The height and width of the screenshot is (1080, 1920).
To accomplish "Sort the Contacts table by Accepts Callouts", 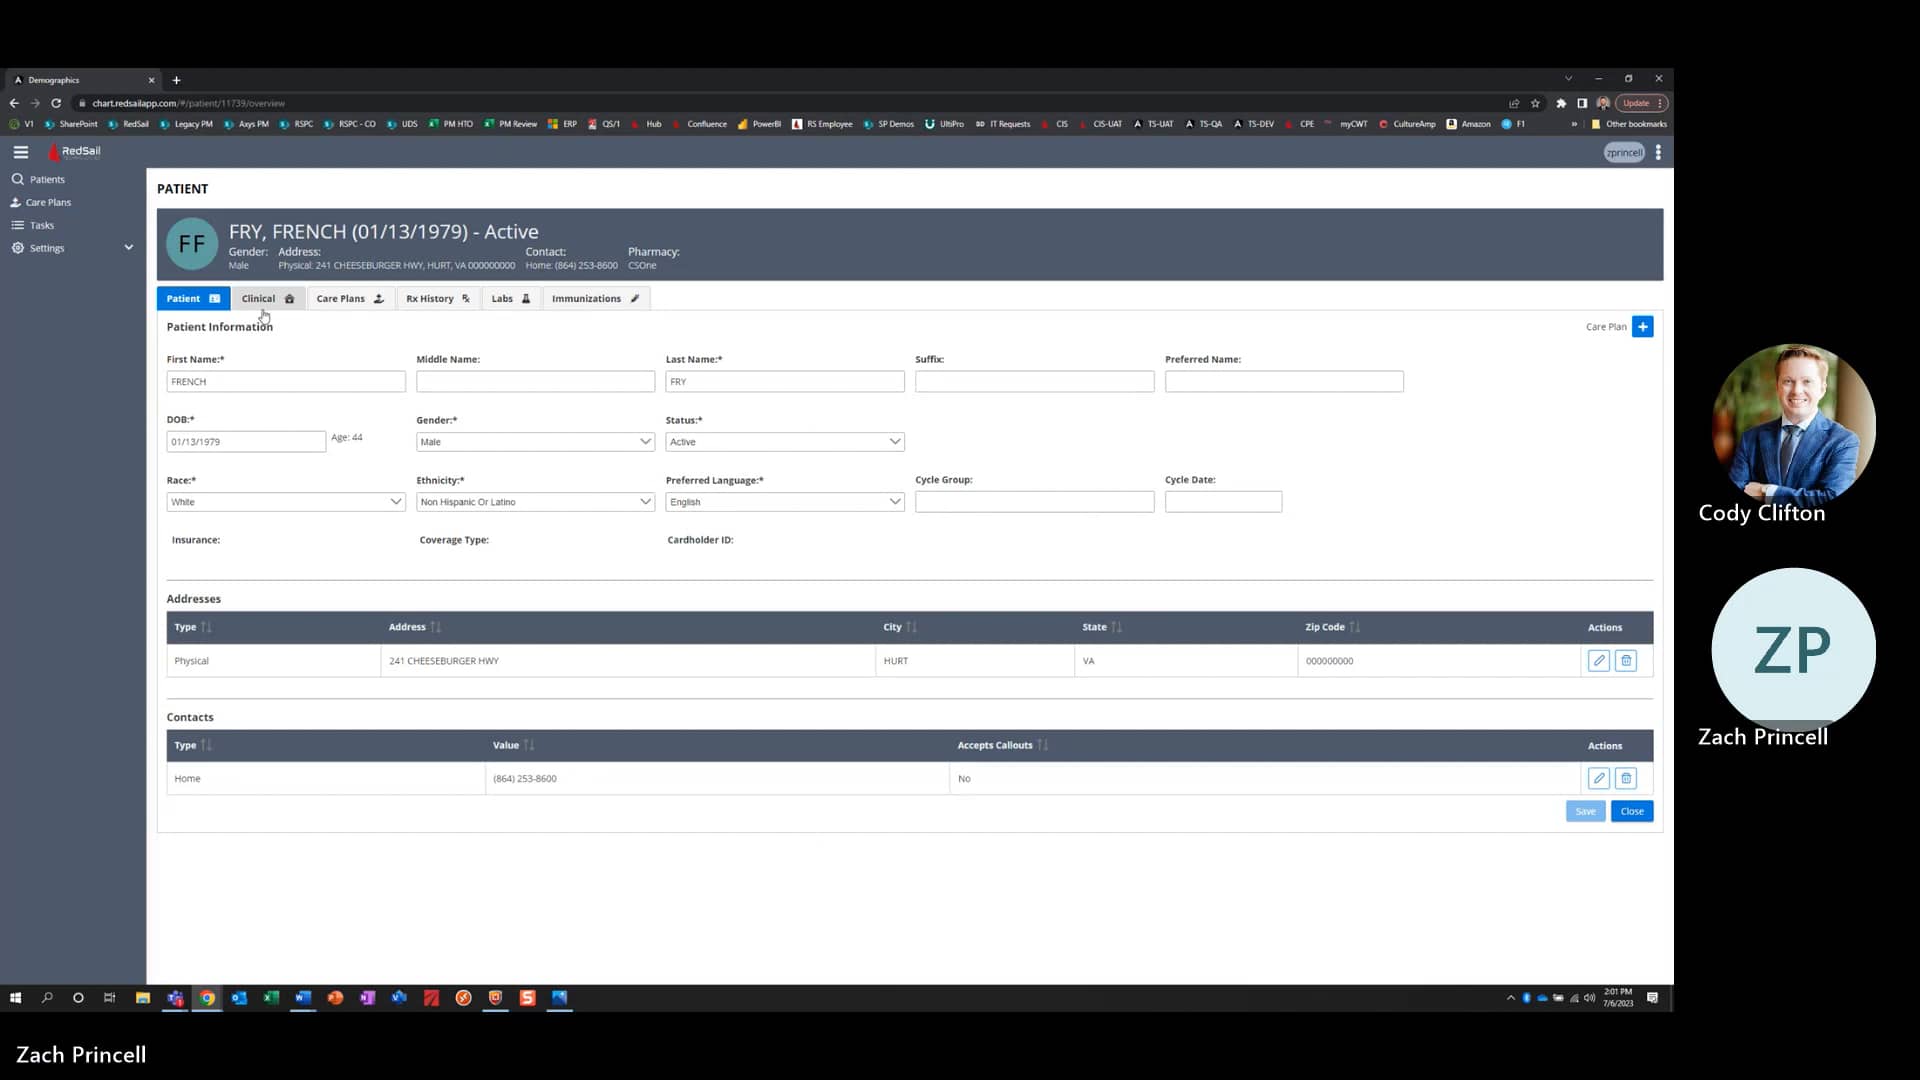I will pyautogui.click(x=1041, y=744).
